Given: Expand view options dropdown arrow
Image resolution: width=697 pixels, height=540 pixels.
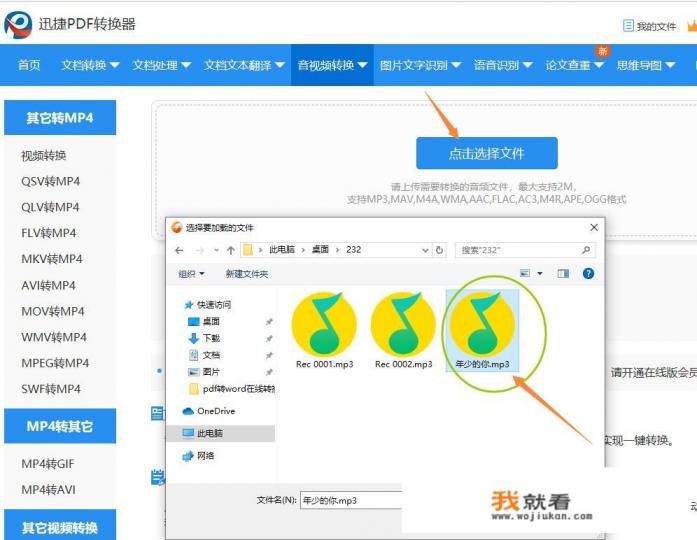Looking at the screenshot, I should (x=540, y=273).
